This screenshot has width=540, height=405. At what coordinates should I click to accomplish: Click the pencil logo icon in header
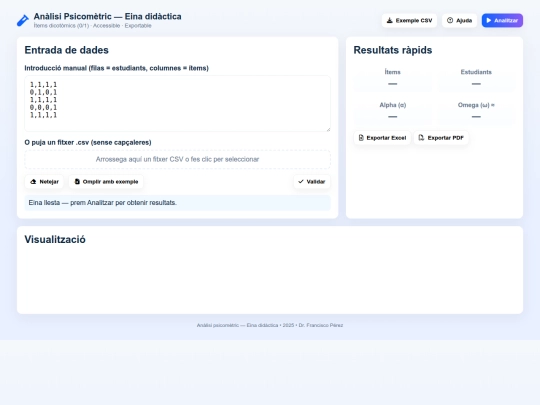click(x=23, y=20)
